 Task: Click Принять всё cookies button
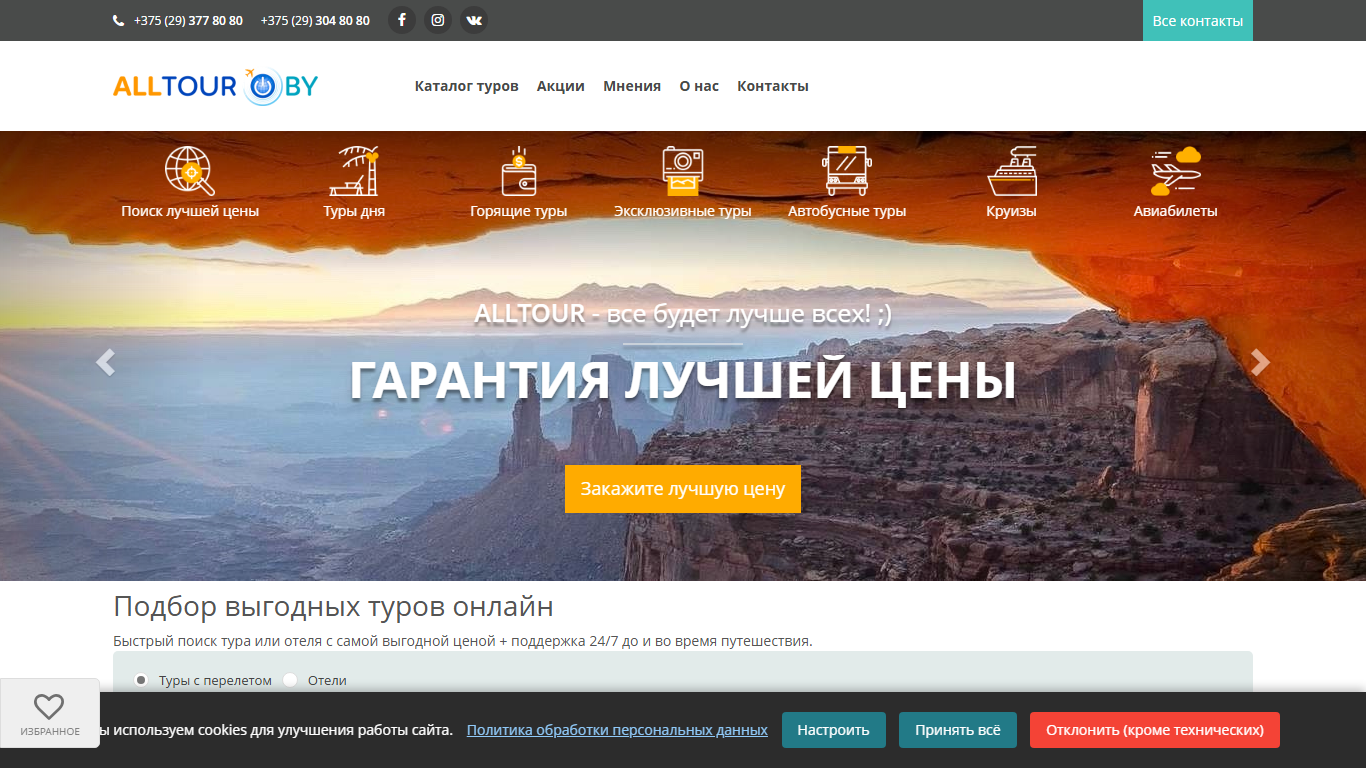point(958,730)
